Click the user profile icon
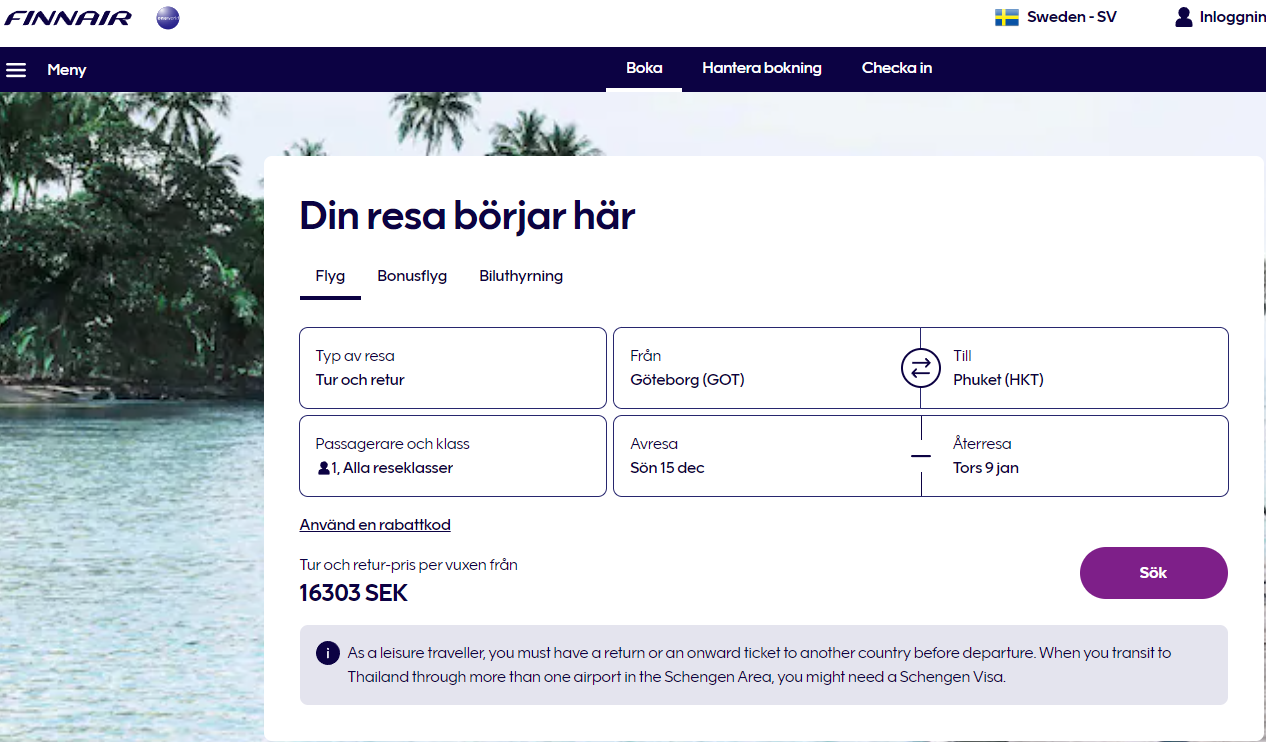This screenshot has width=1266, height=742. [x=1184, y=17]
